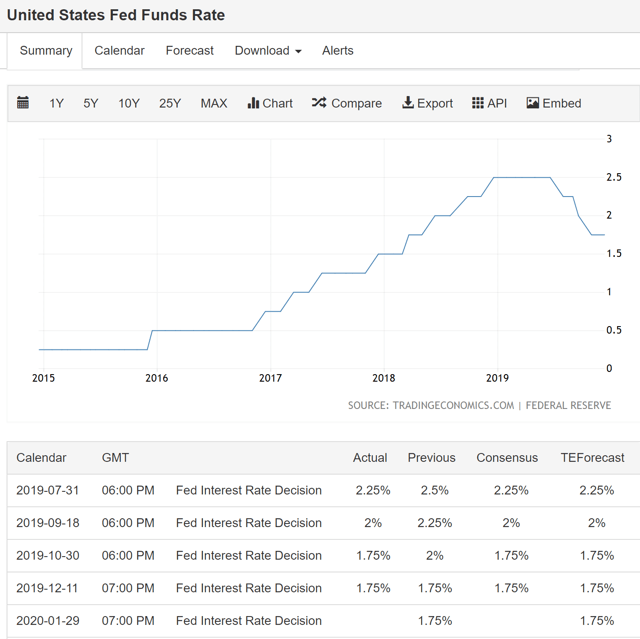Switch to the Calendar tab
640x639 pixels.
click(x=119, y=51)
